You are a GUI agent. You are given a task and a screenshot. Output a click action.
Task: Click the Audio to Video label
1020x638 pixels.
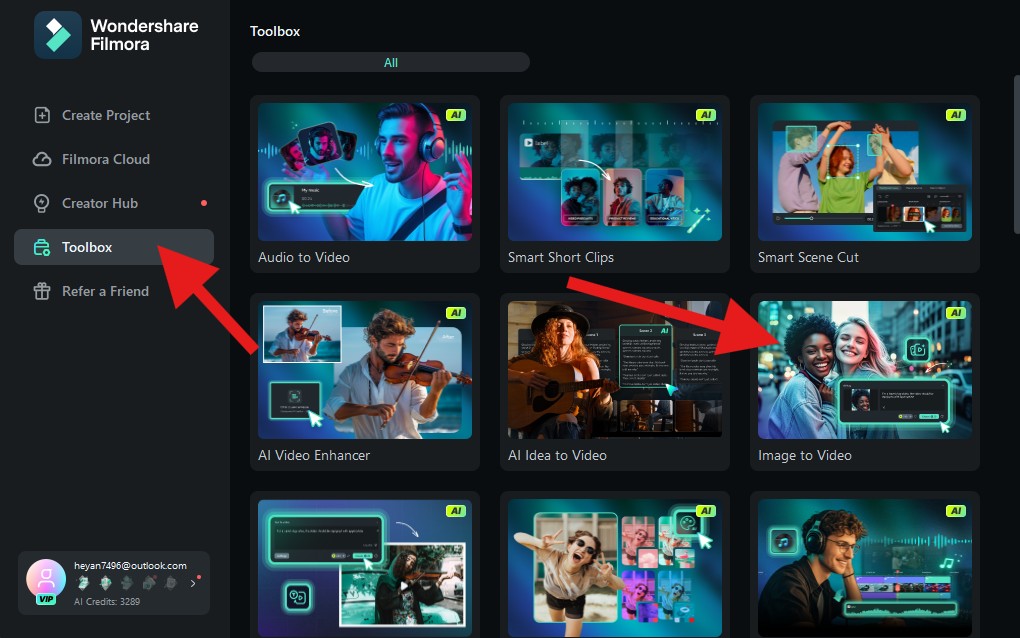[304, 258]
